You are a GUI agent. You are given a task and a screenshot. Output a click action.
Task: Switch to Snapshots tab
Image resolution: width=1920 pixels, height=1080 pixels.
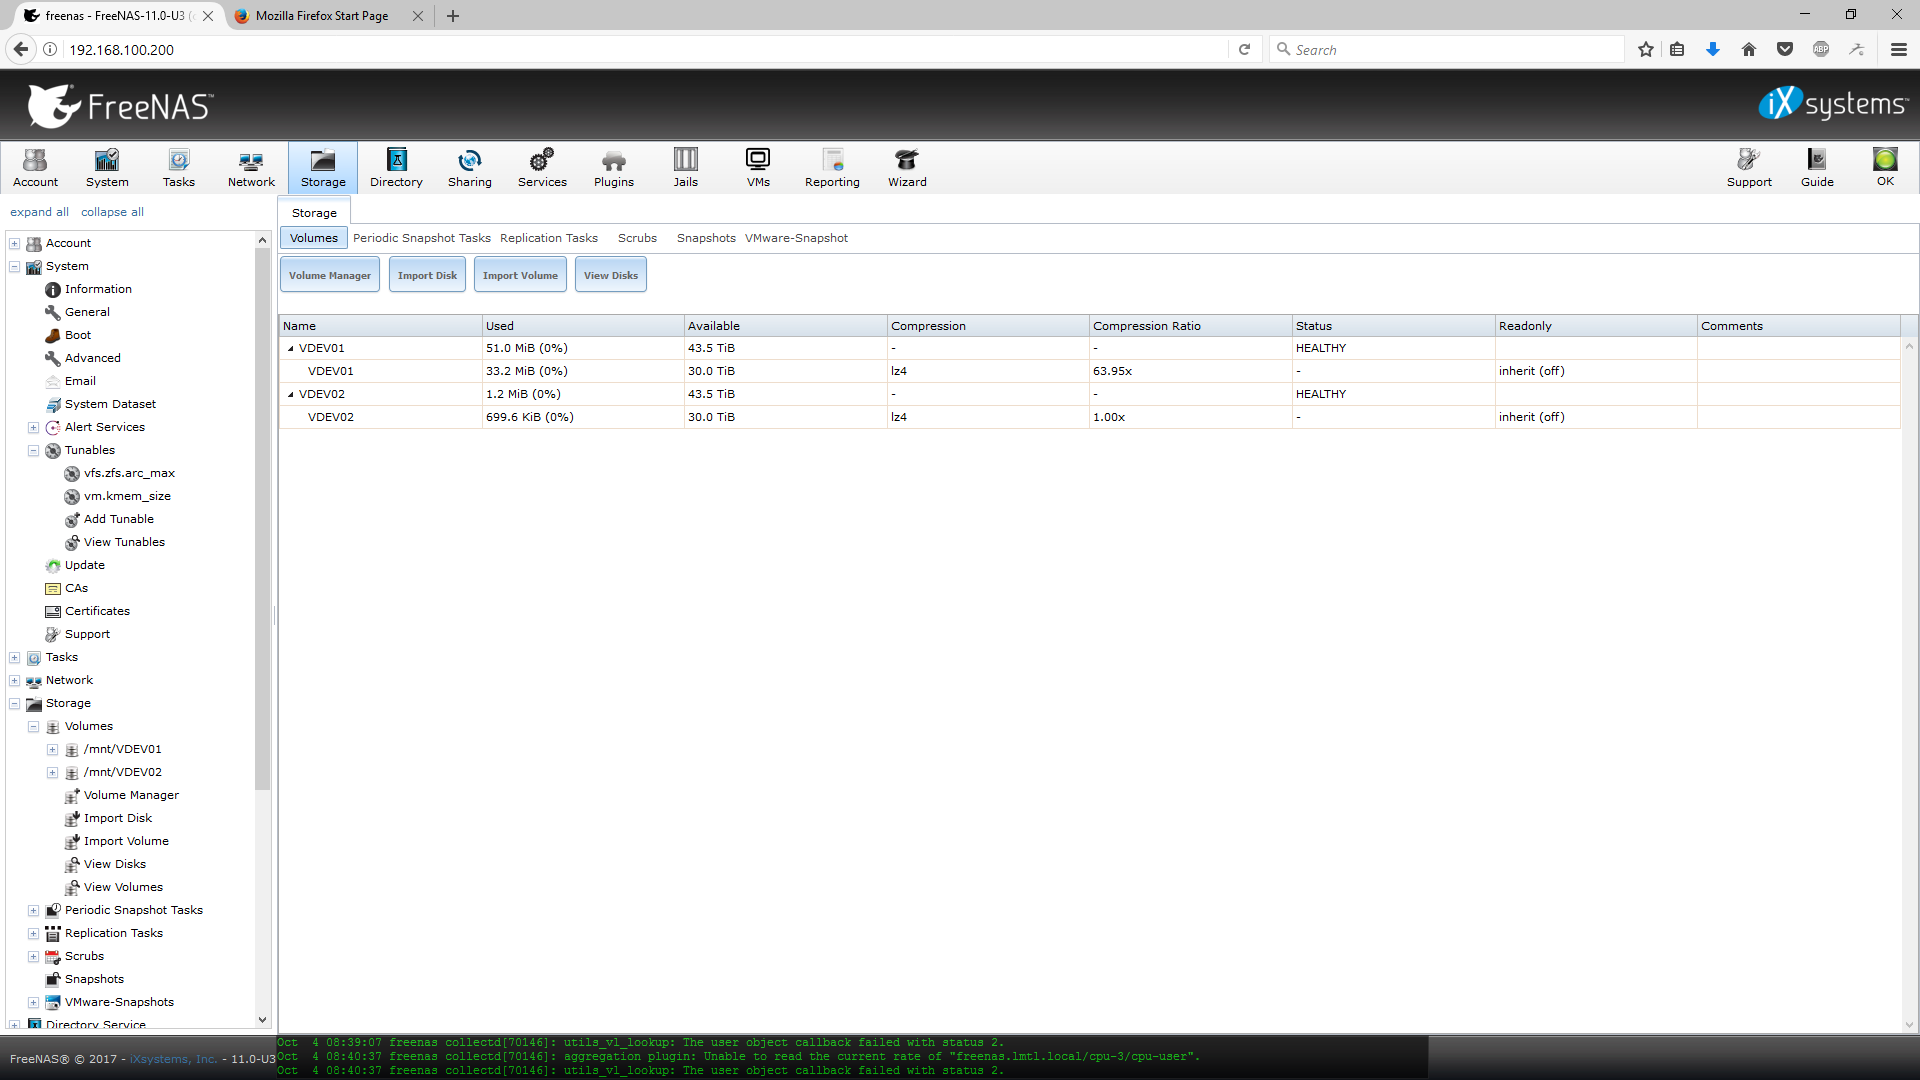[706, 238]
